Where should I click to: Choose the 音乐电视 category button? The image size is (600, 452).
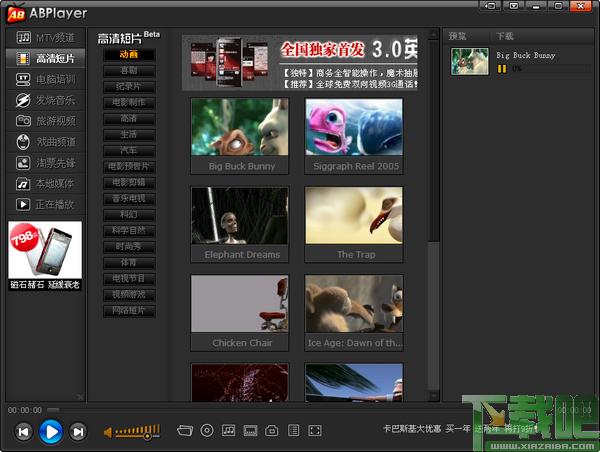click(129, 199)
